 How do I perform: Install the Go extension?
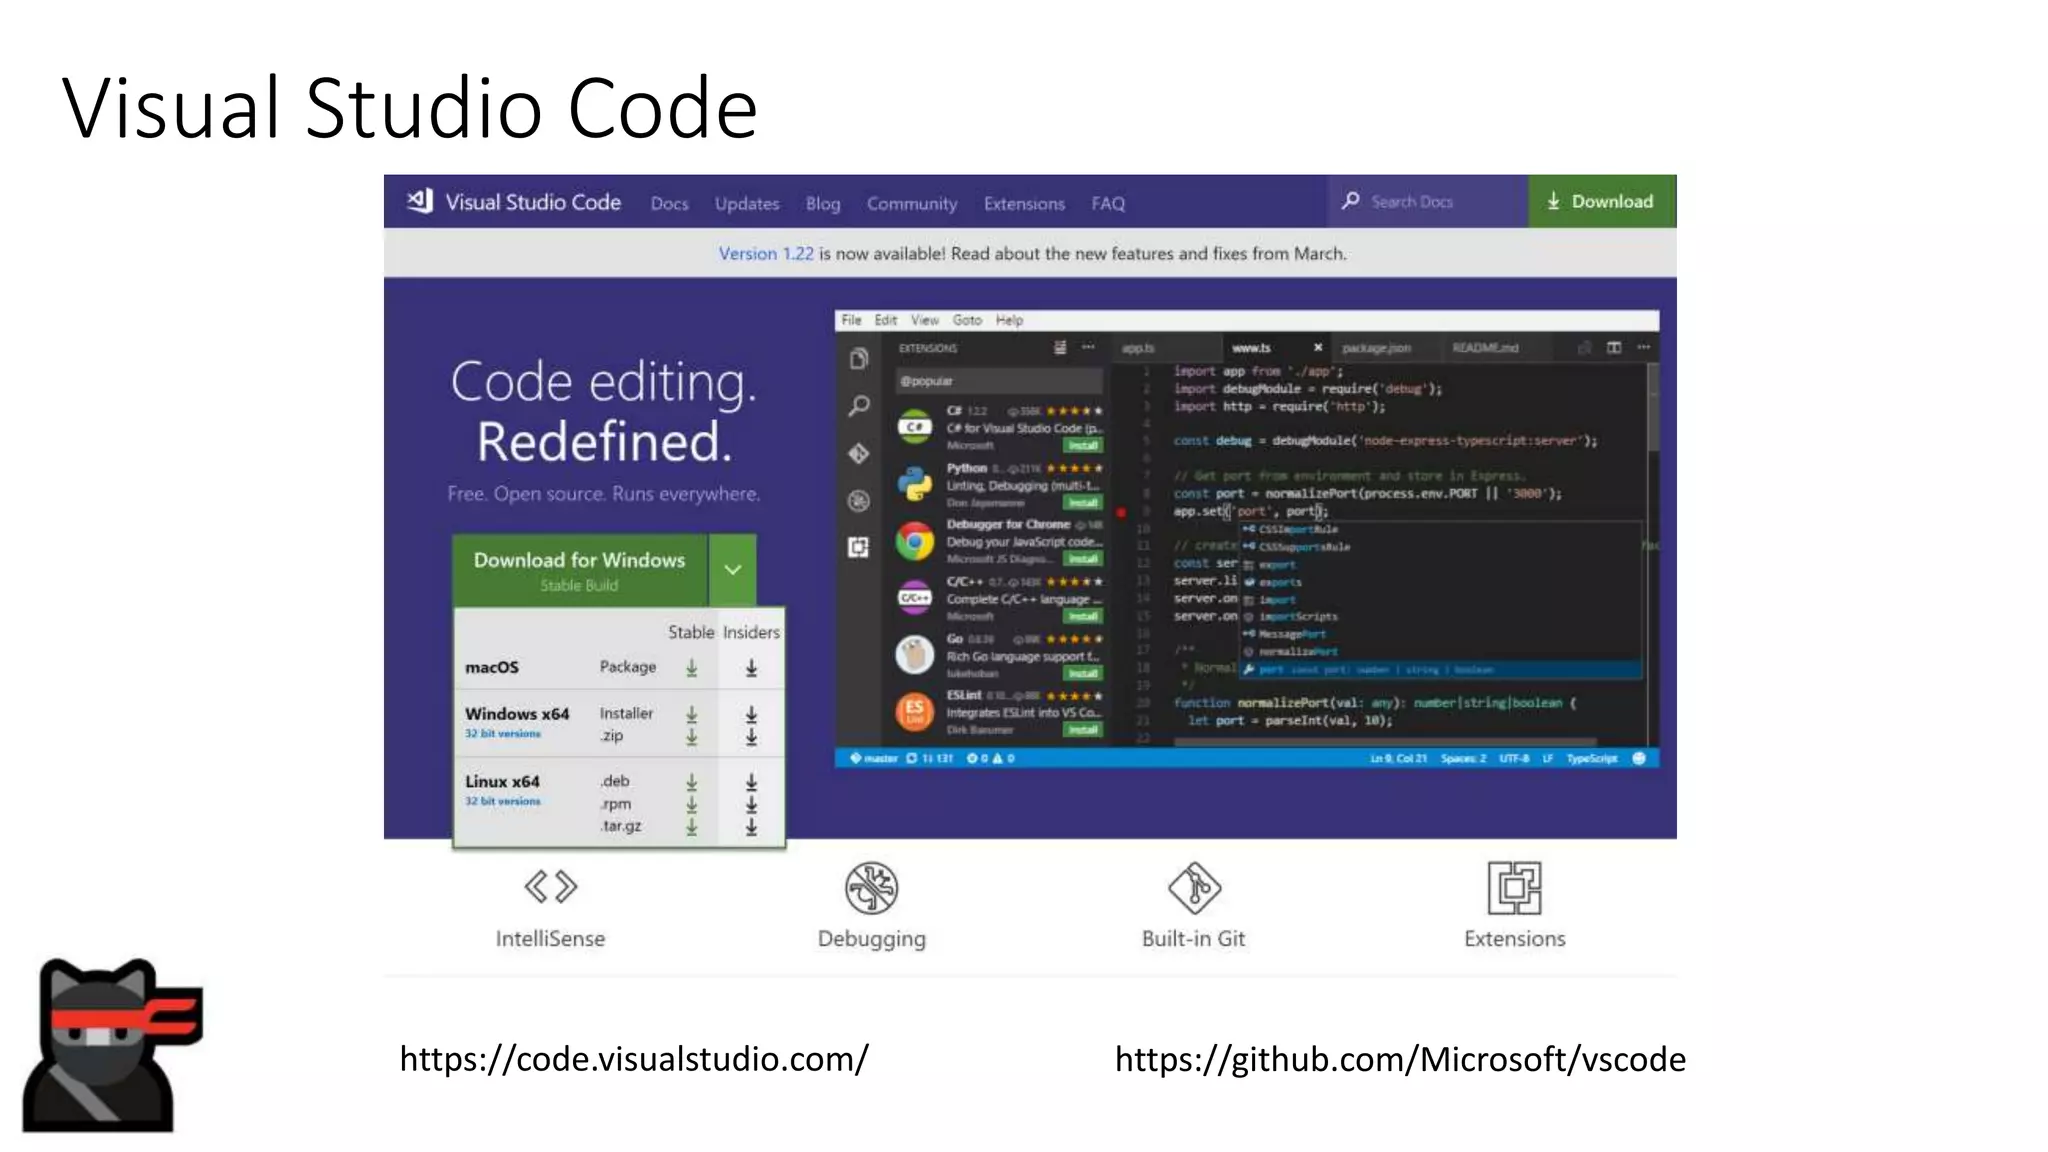tap(1083, 673)
